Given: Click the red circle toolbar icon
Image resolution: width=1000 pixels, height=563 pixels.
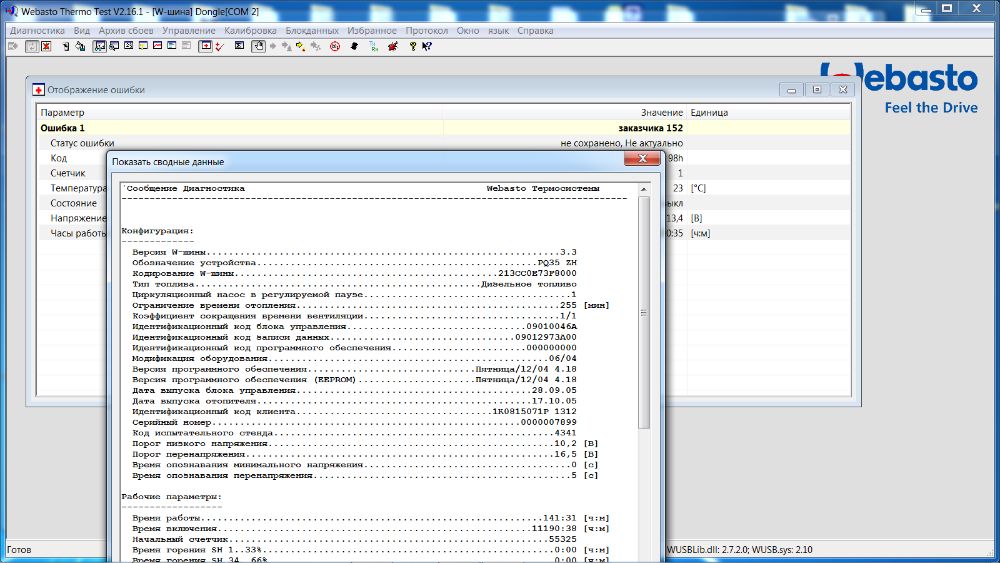Looking at the screenshot, I should point(335,46).
